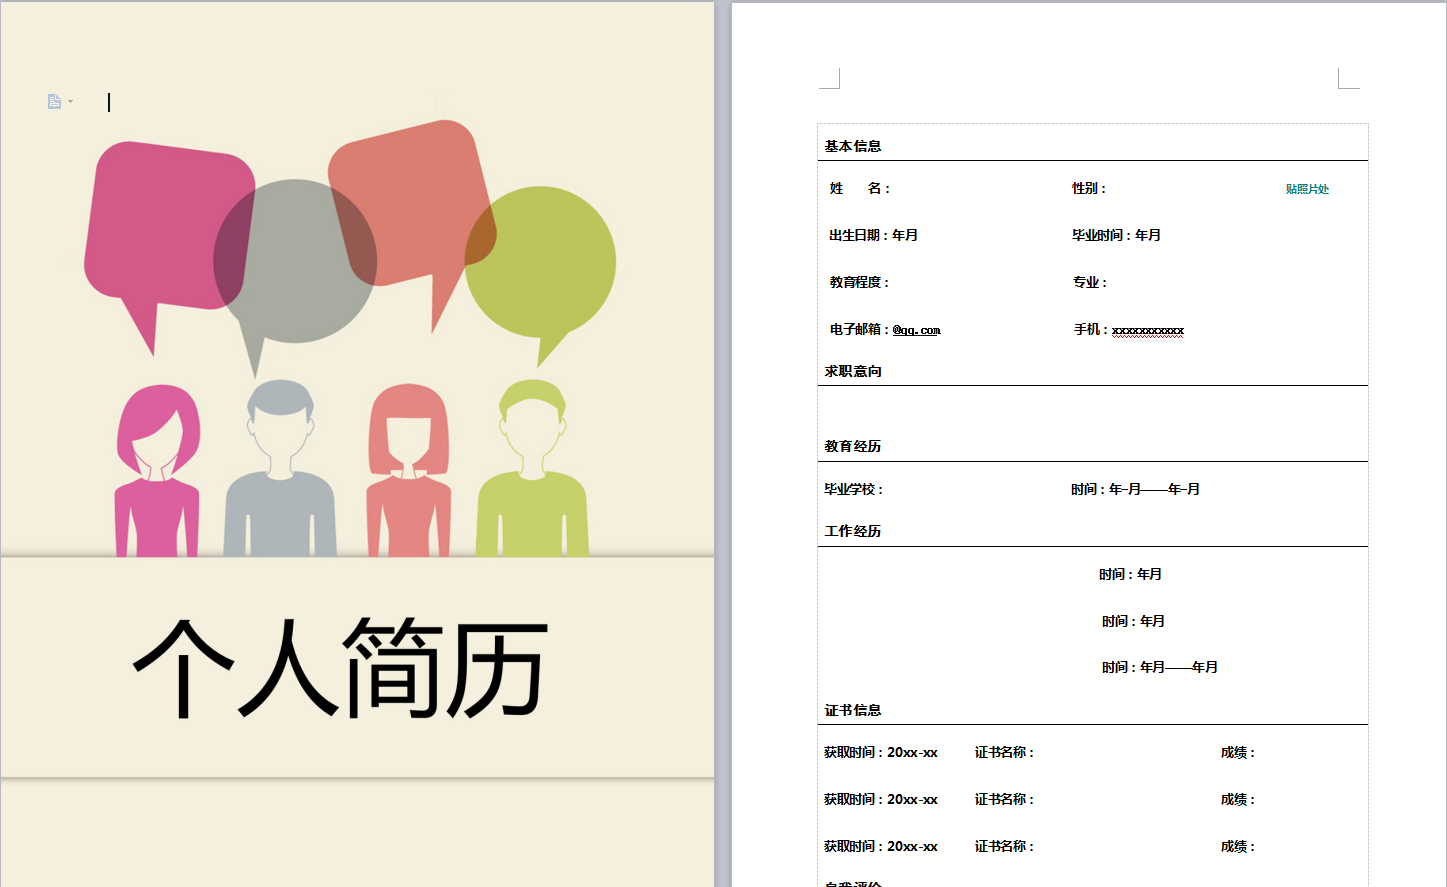Click the 毕业时间:年月 line
The height and width of the screenshot is (887, 1447).
coord(1116,235)
